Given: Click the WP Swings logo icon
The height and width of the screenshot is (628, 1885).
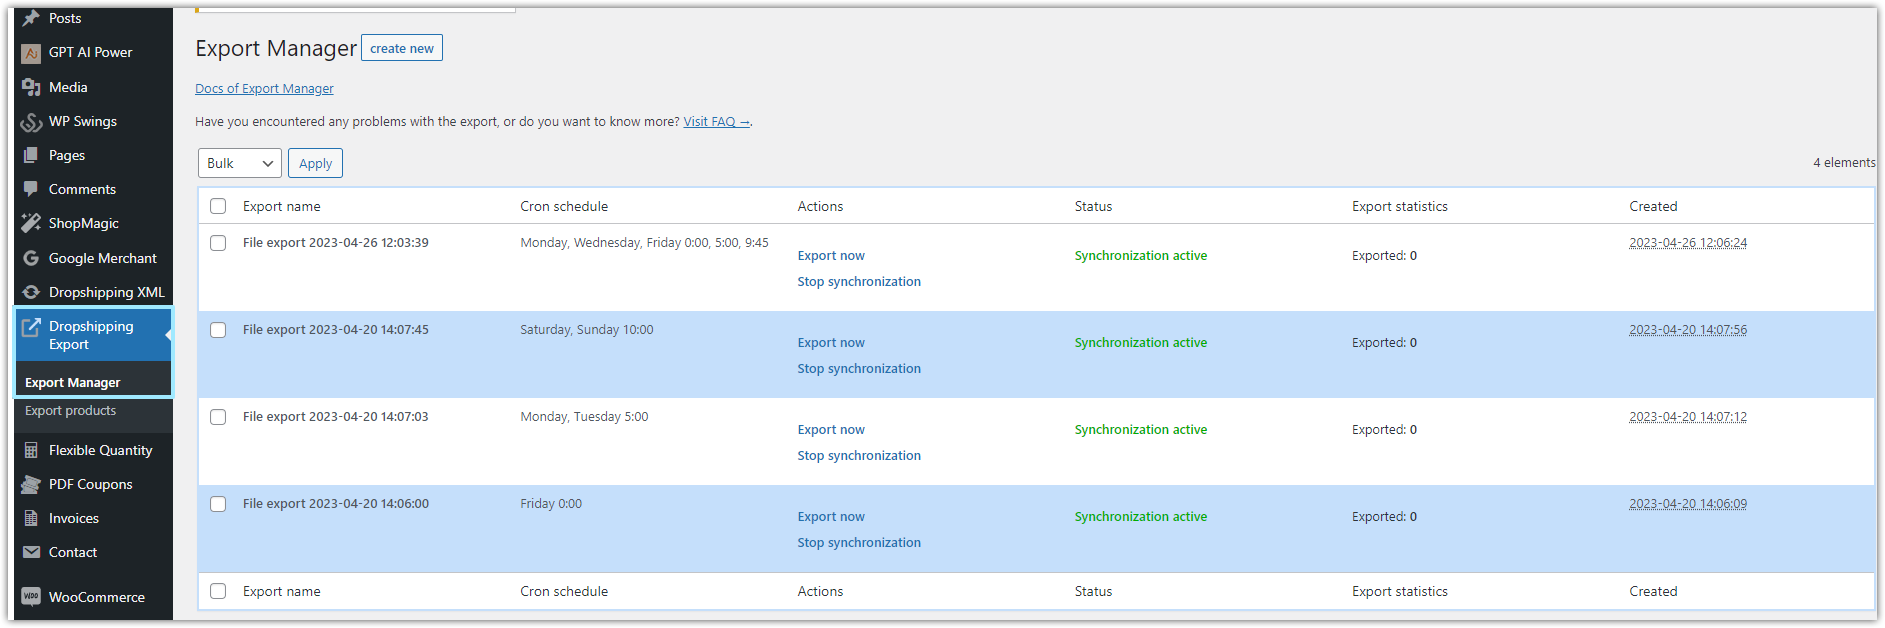Looking at the screenshot, I should [x=31, y=122].
